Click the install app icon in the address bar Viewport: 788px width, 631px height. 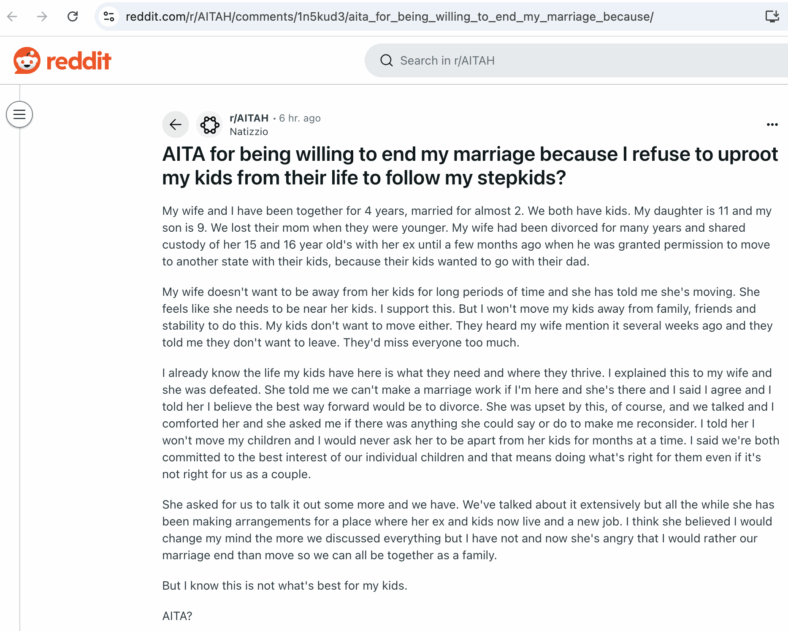(x=771, y=17)
